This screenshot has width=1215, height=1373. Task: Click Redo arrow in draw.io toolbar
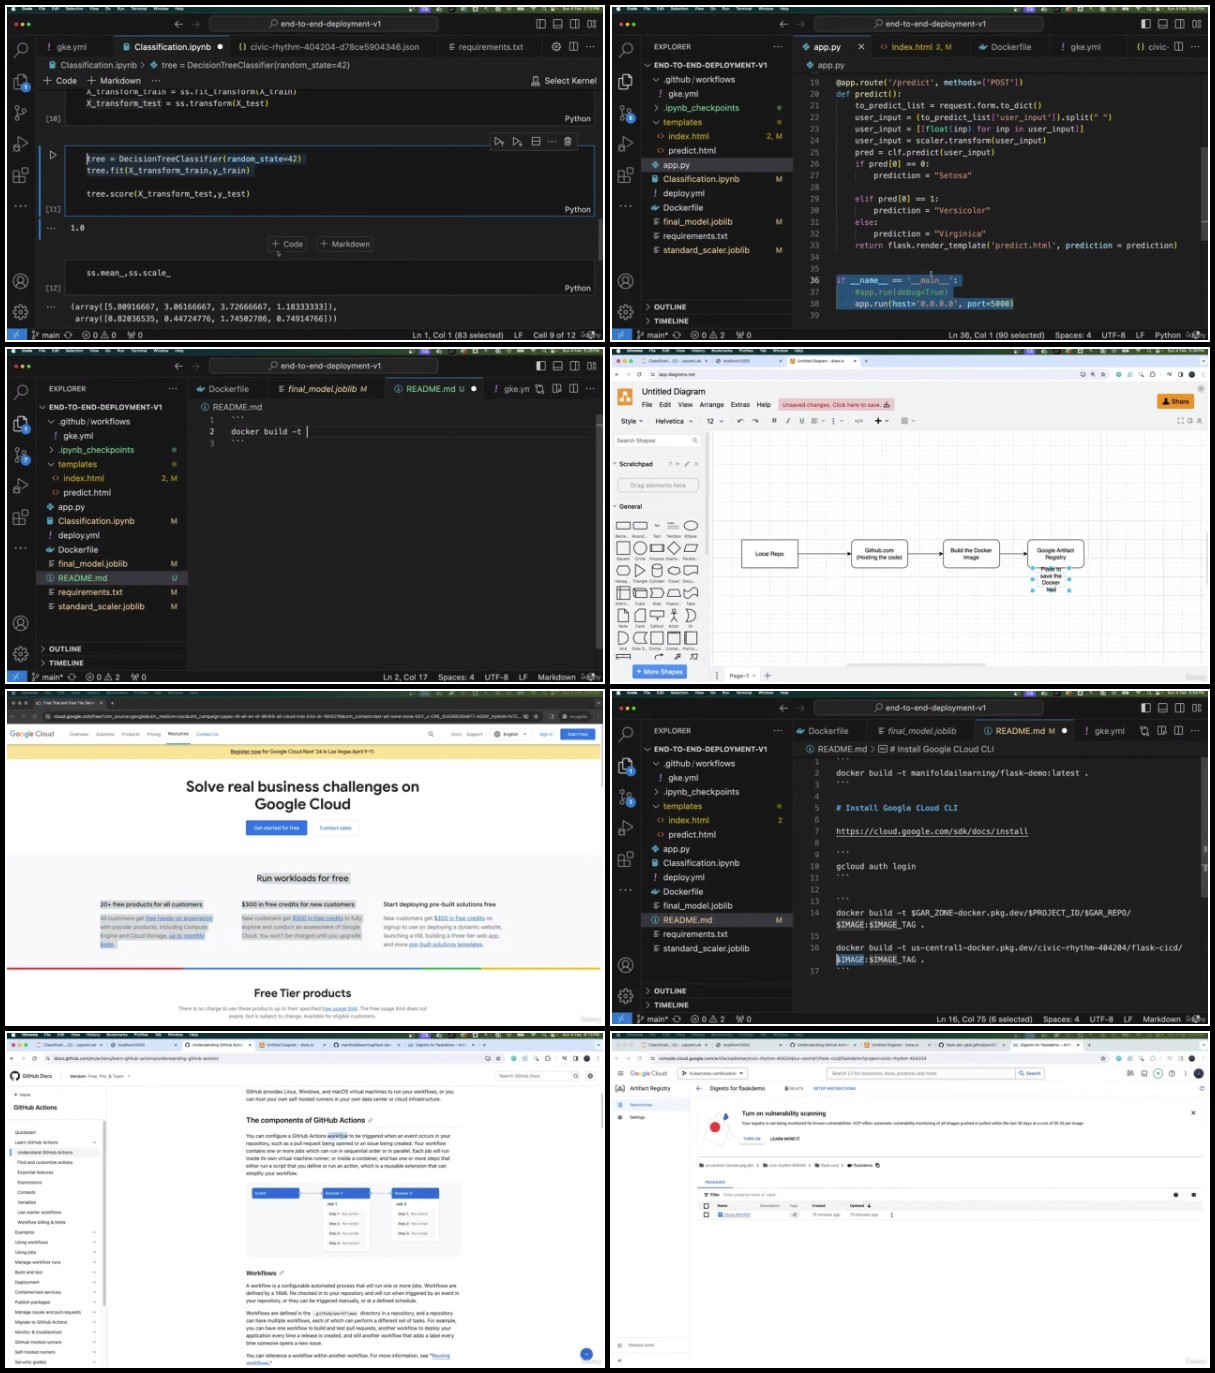pyautogui.click(x=754, y=421)
